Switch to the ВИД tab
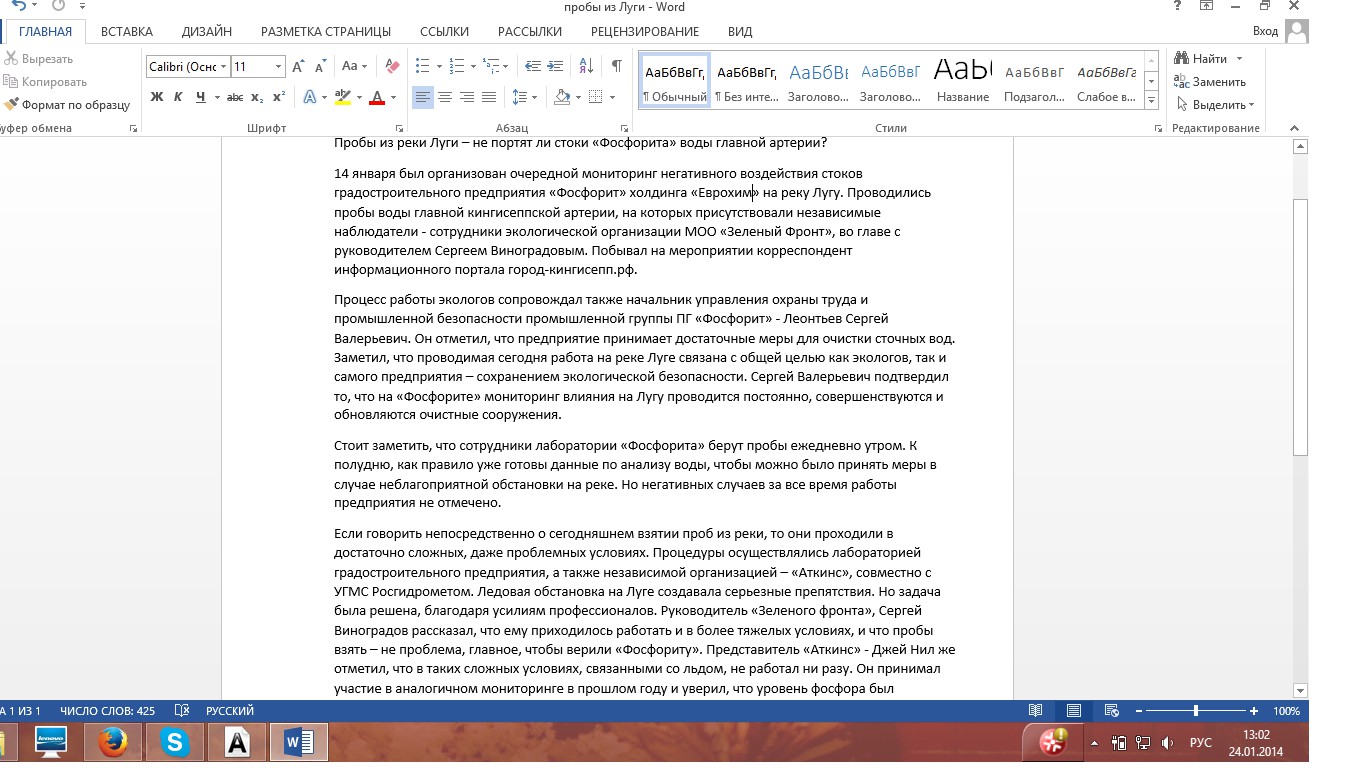Image resolution: width=1366 pixels, height=768 pixels. click(740, 31)
